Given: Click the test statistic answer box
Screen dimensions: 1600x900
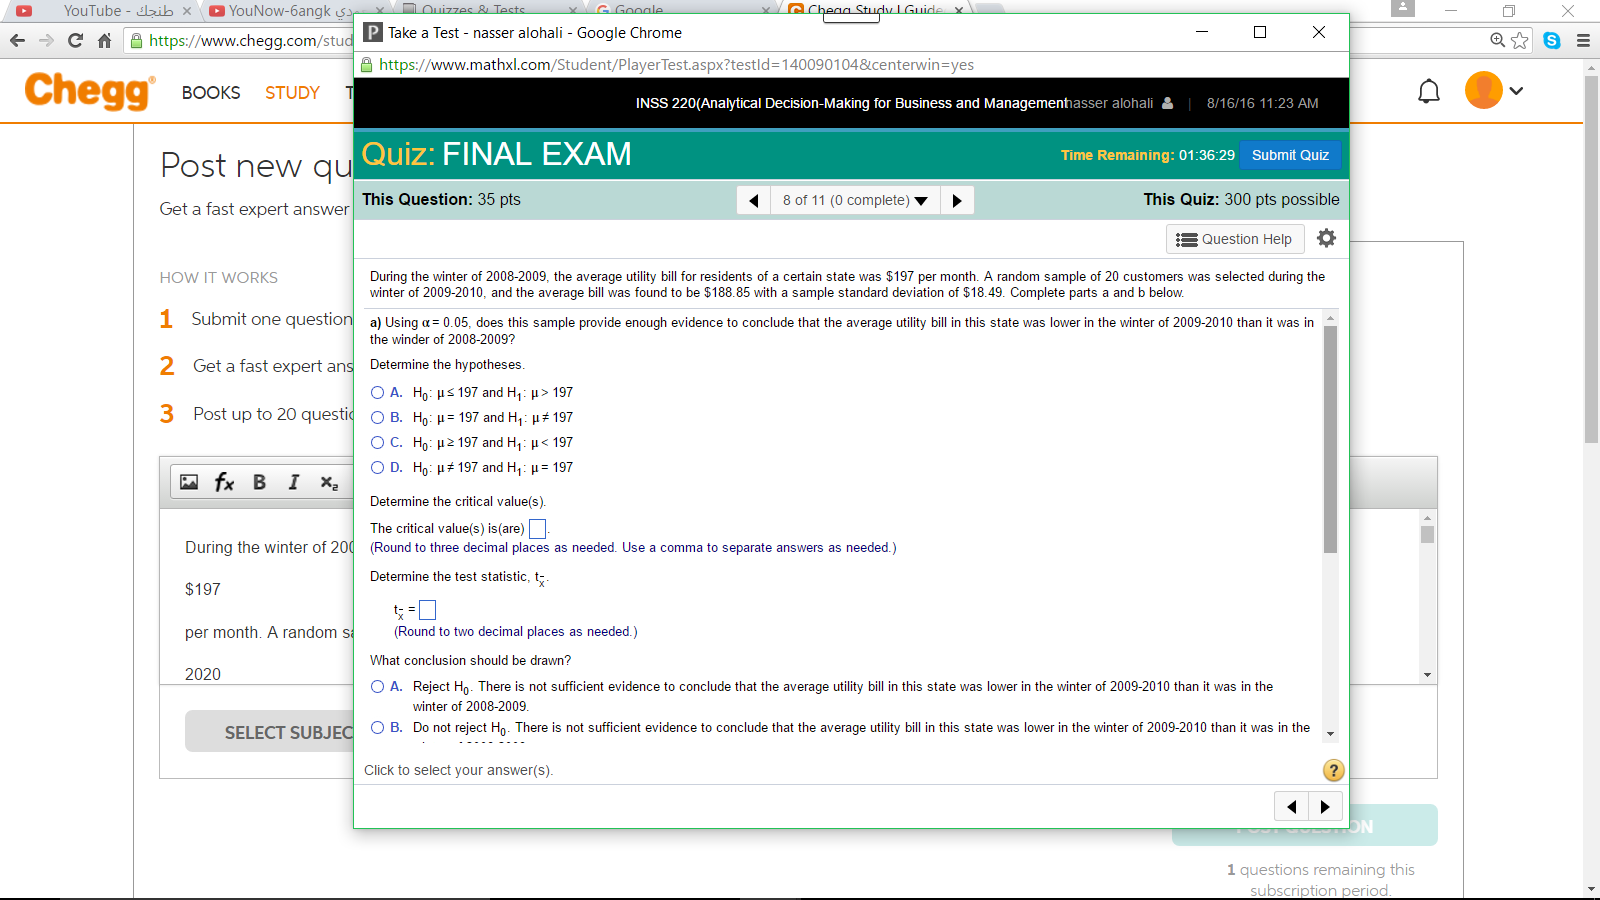Looking at the screenshot, I should [427, 610].
